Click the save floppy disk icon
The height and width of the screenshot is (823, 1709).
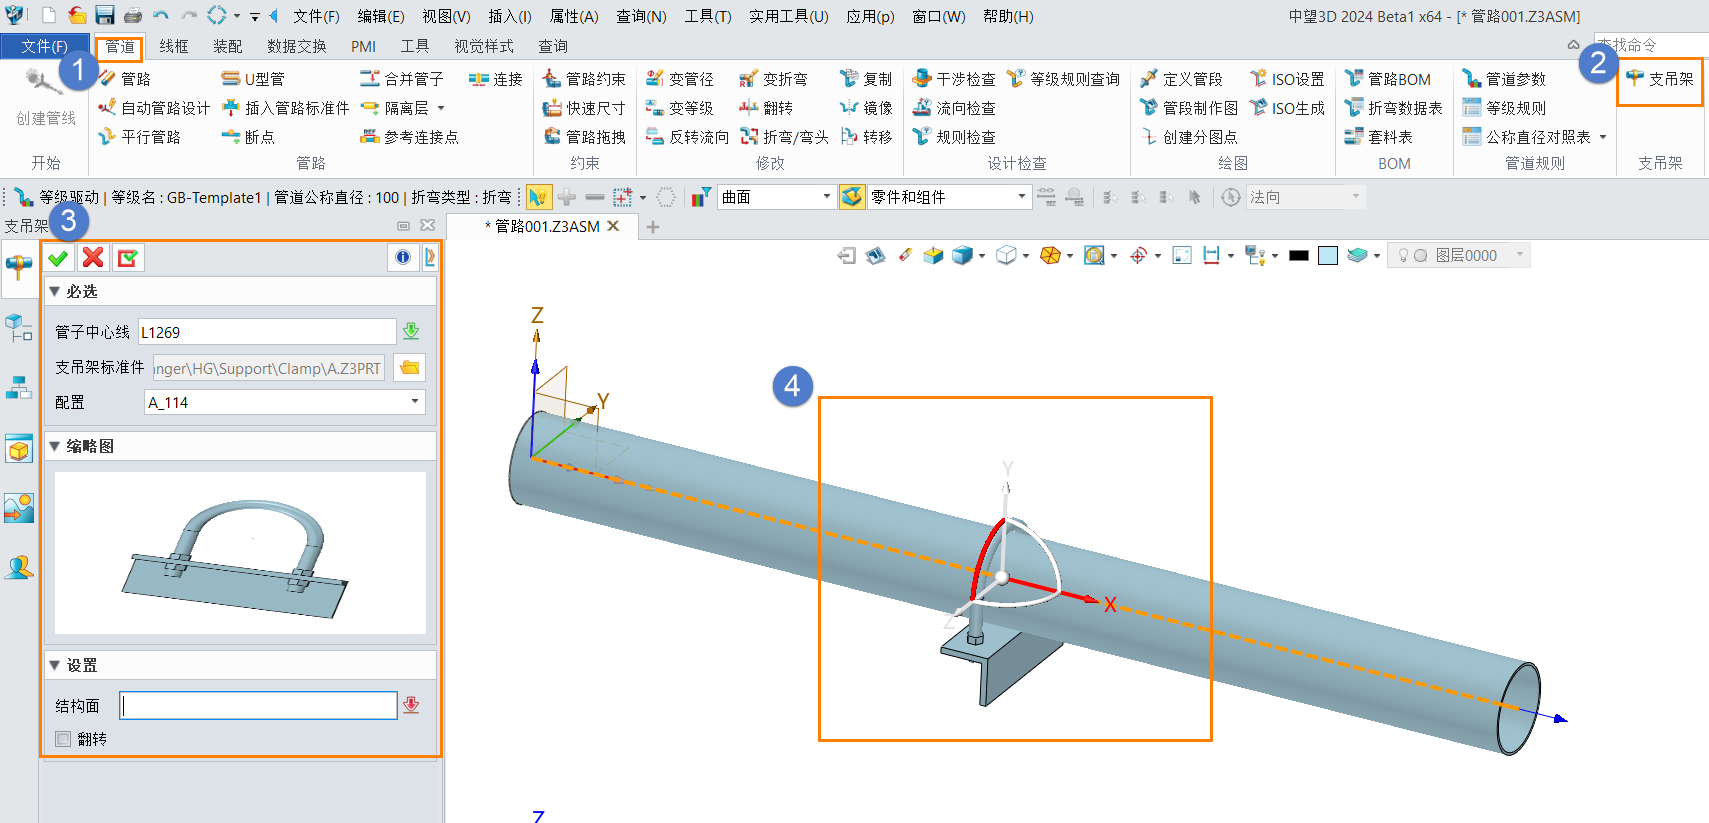(x=105, y=15)
